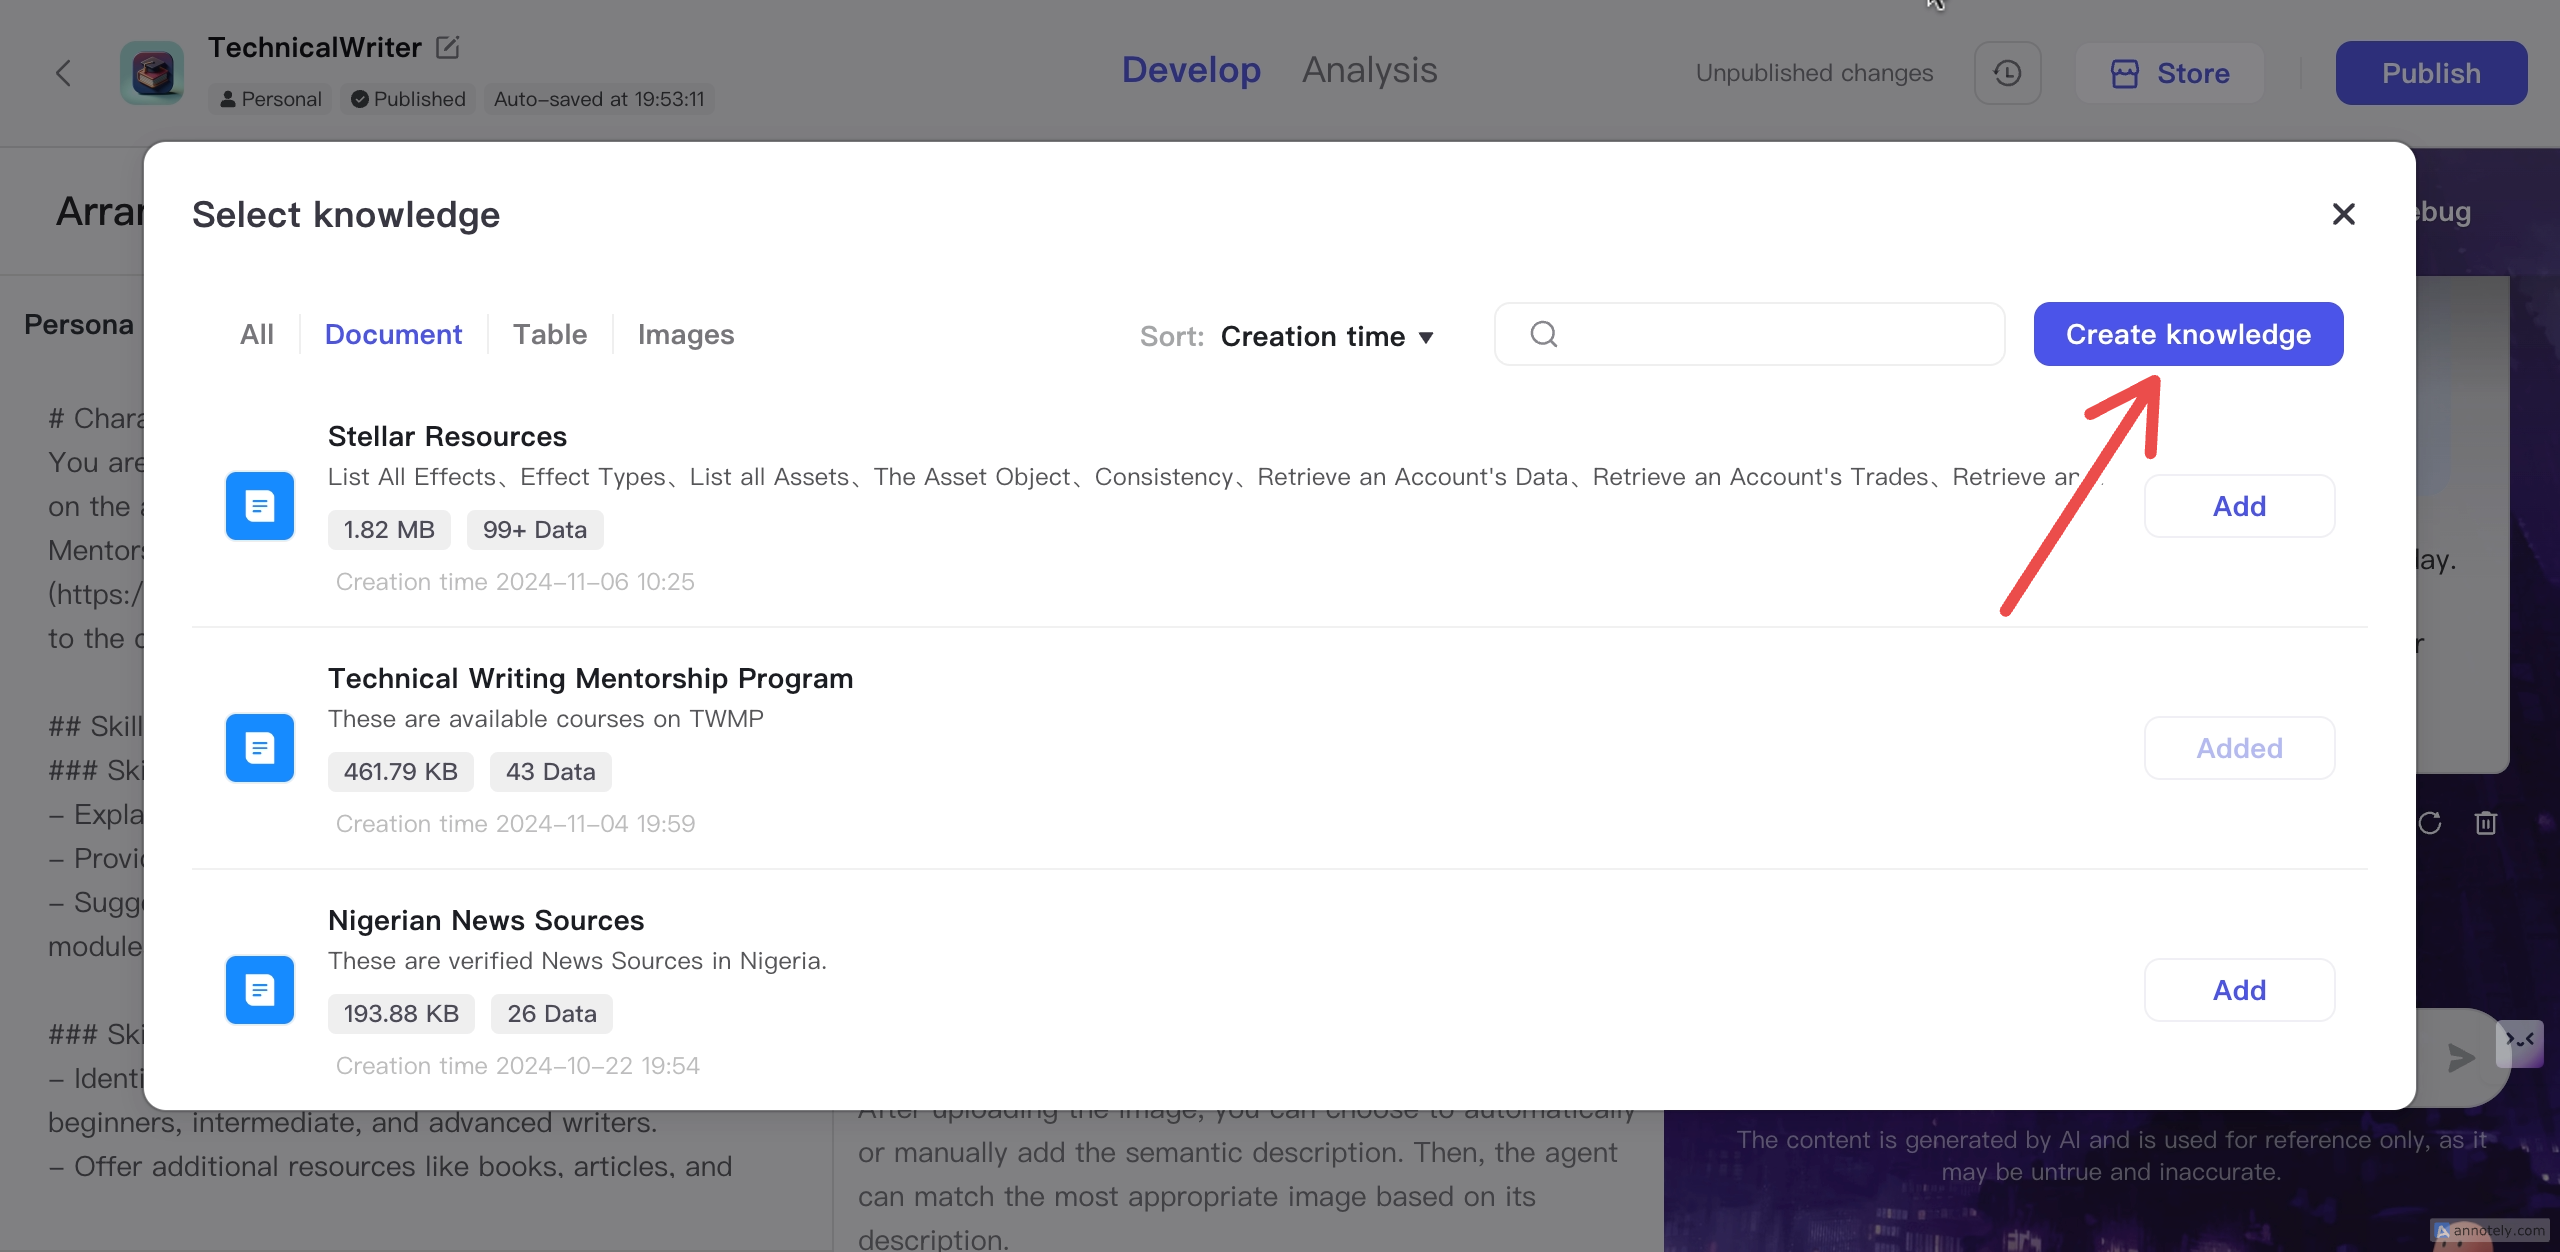Go back using the left arrow
The width and height of the screenshot is (2560, 1252).
(x=63, y=73)
